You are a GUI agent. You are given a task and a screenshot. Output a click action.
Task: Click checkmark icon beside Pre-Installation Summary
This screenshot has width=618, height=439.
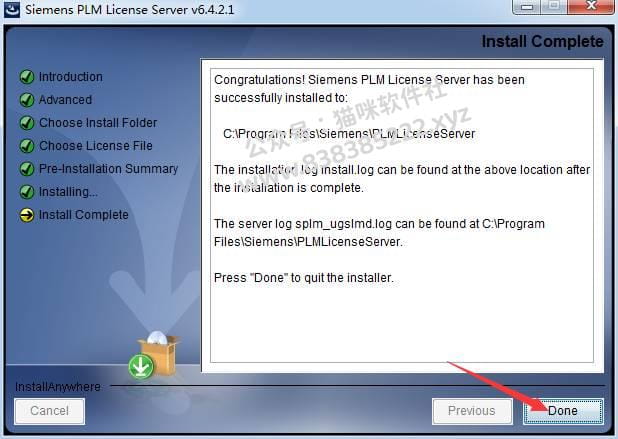click(27, 169)
